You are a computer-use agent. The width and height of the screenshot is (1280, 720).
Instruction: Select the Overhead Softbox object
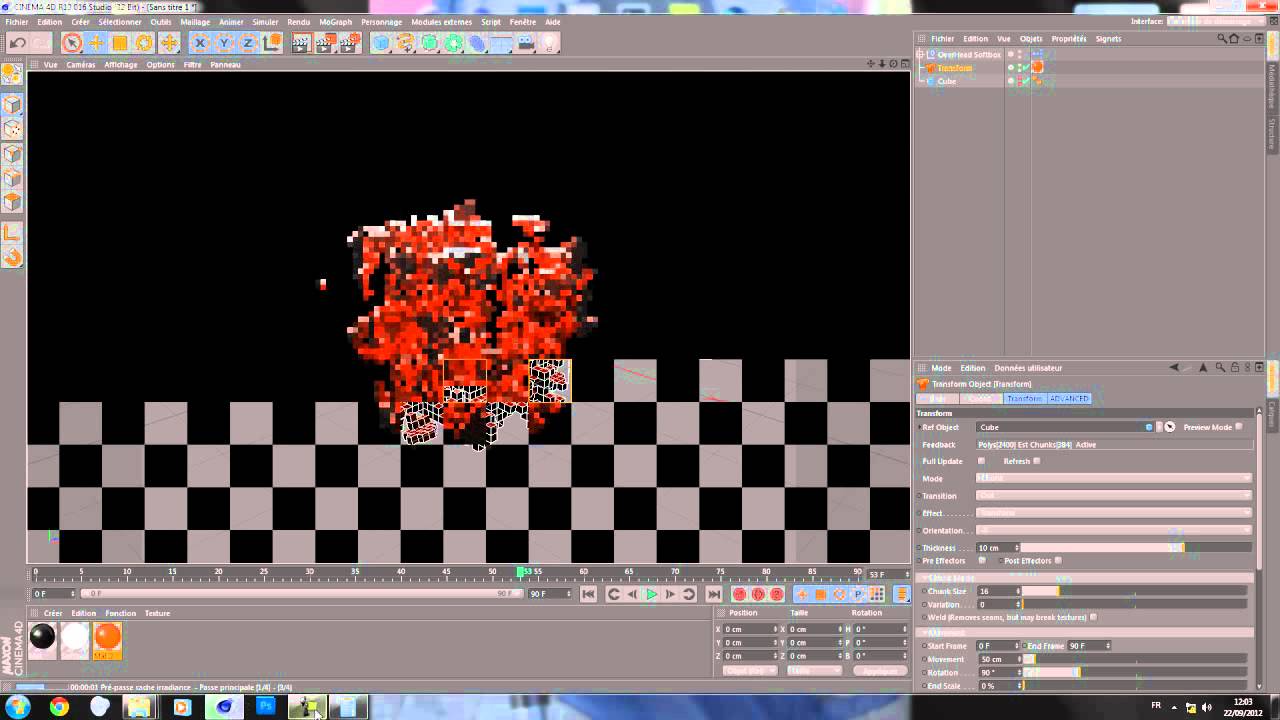[969, 54]
